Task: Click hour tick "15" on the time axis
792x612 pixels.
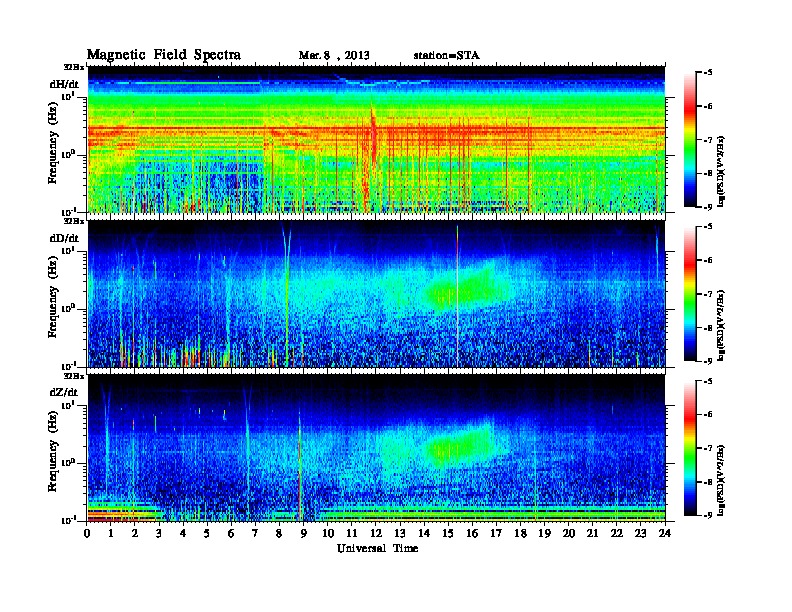Action: [449, 533]
